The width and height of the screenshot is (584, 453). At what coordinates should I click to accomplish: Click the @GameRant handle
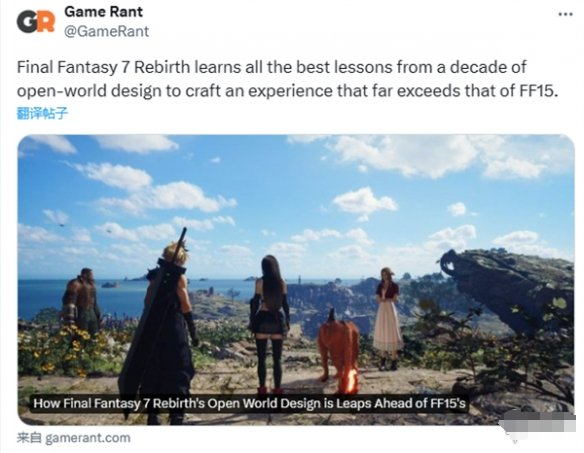point(107,31)
